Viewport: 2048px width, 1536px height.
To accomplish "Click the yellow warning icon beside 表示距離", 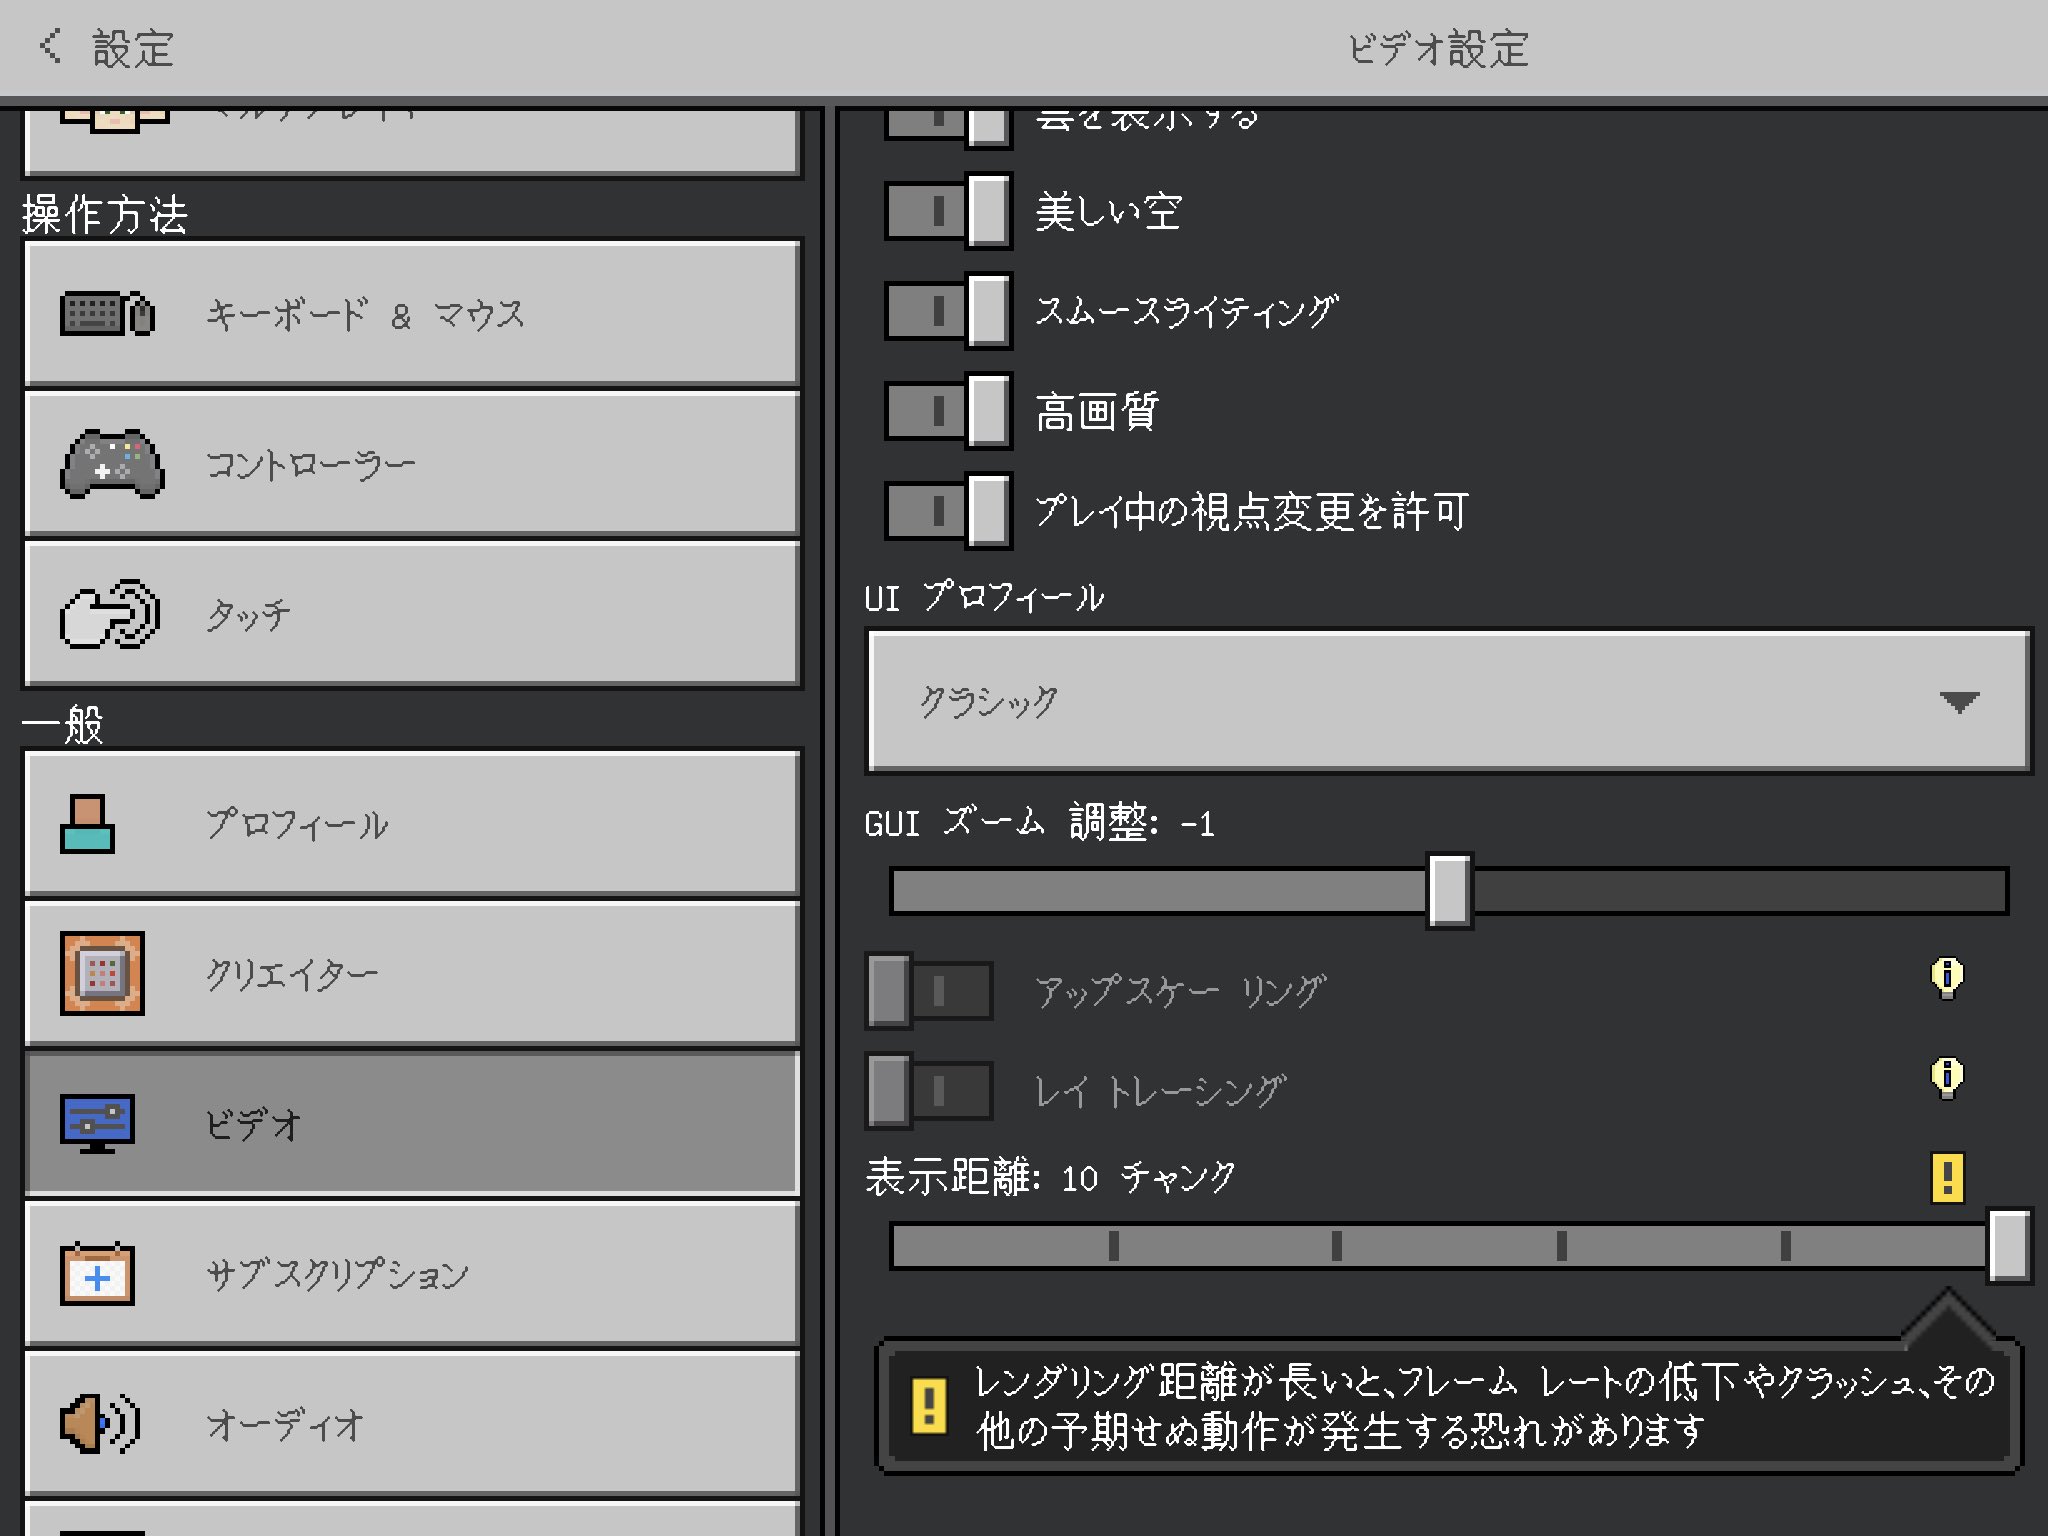I will pyautogui.click(x=1947, y=1177).
